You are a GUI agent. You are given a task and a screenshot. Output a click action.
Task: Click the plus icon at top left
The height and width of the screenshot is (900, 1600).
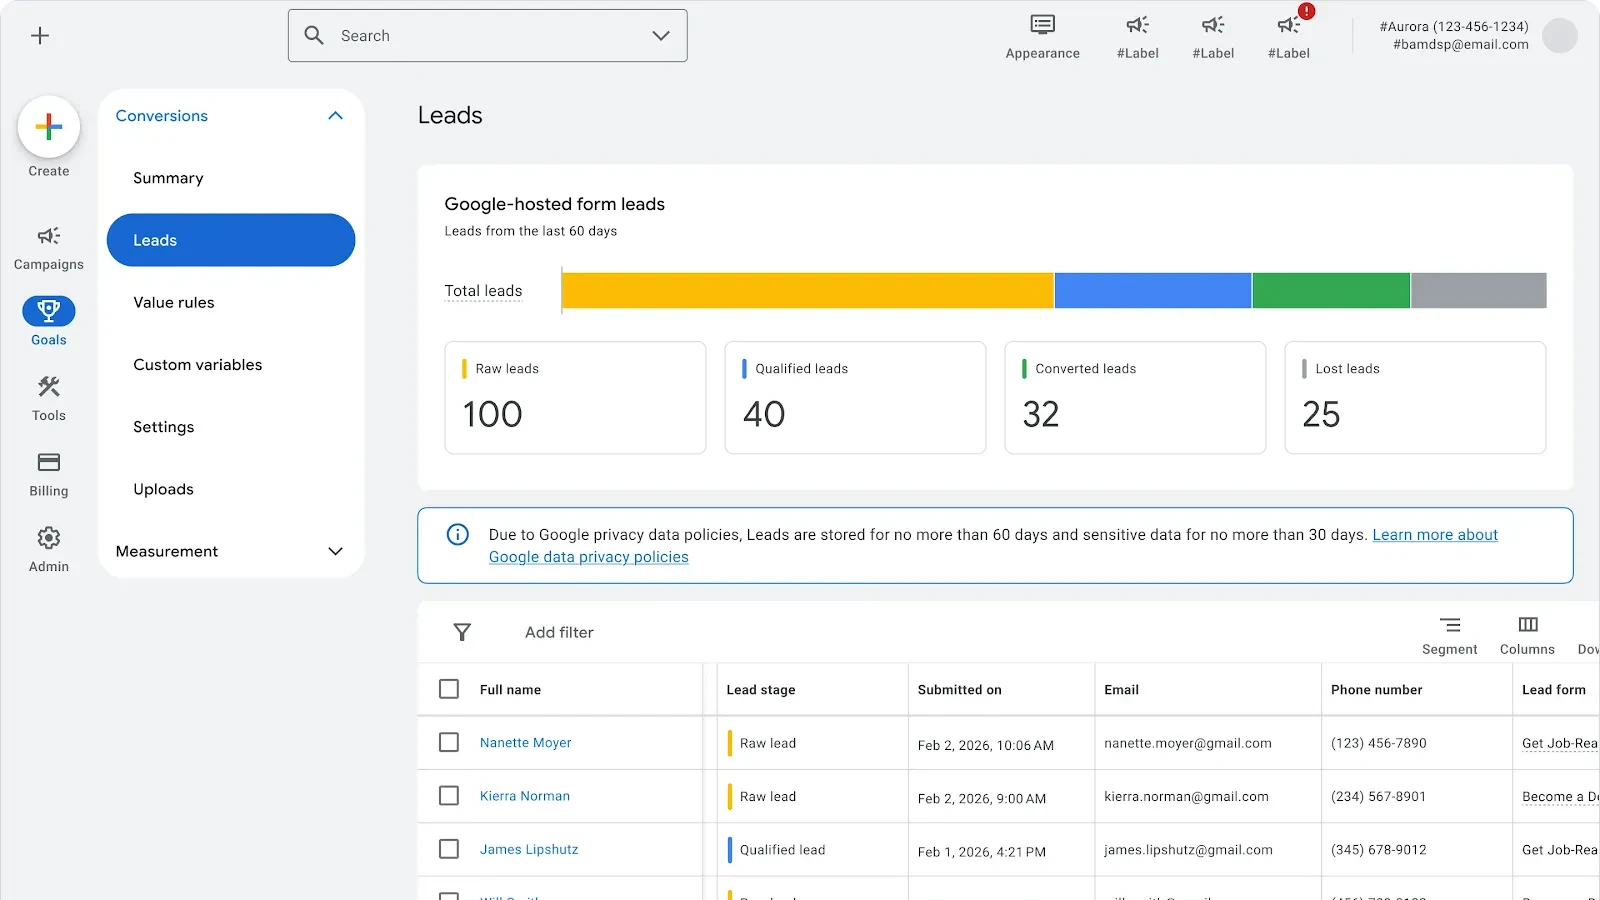(x=40, y=36)
